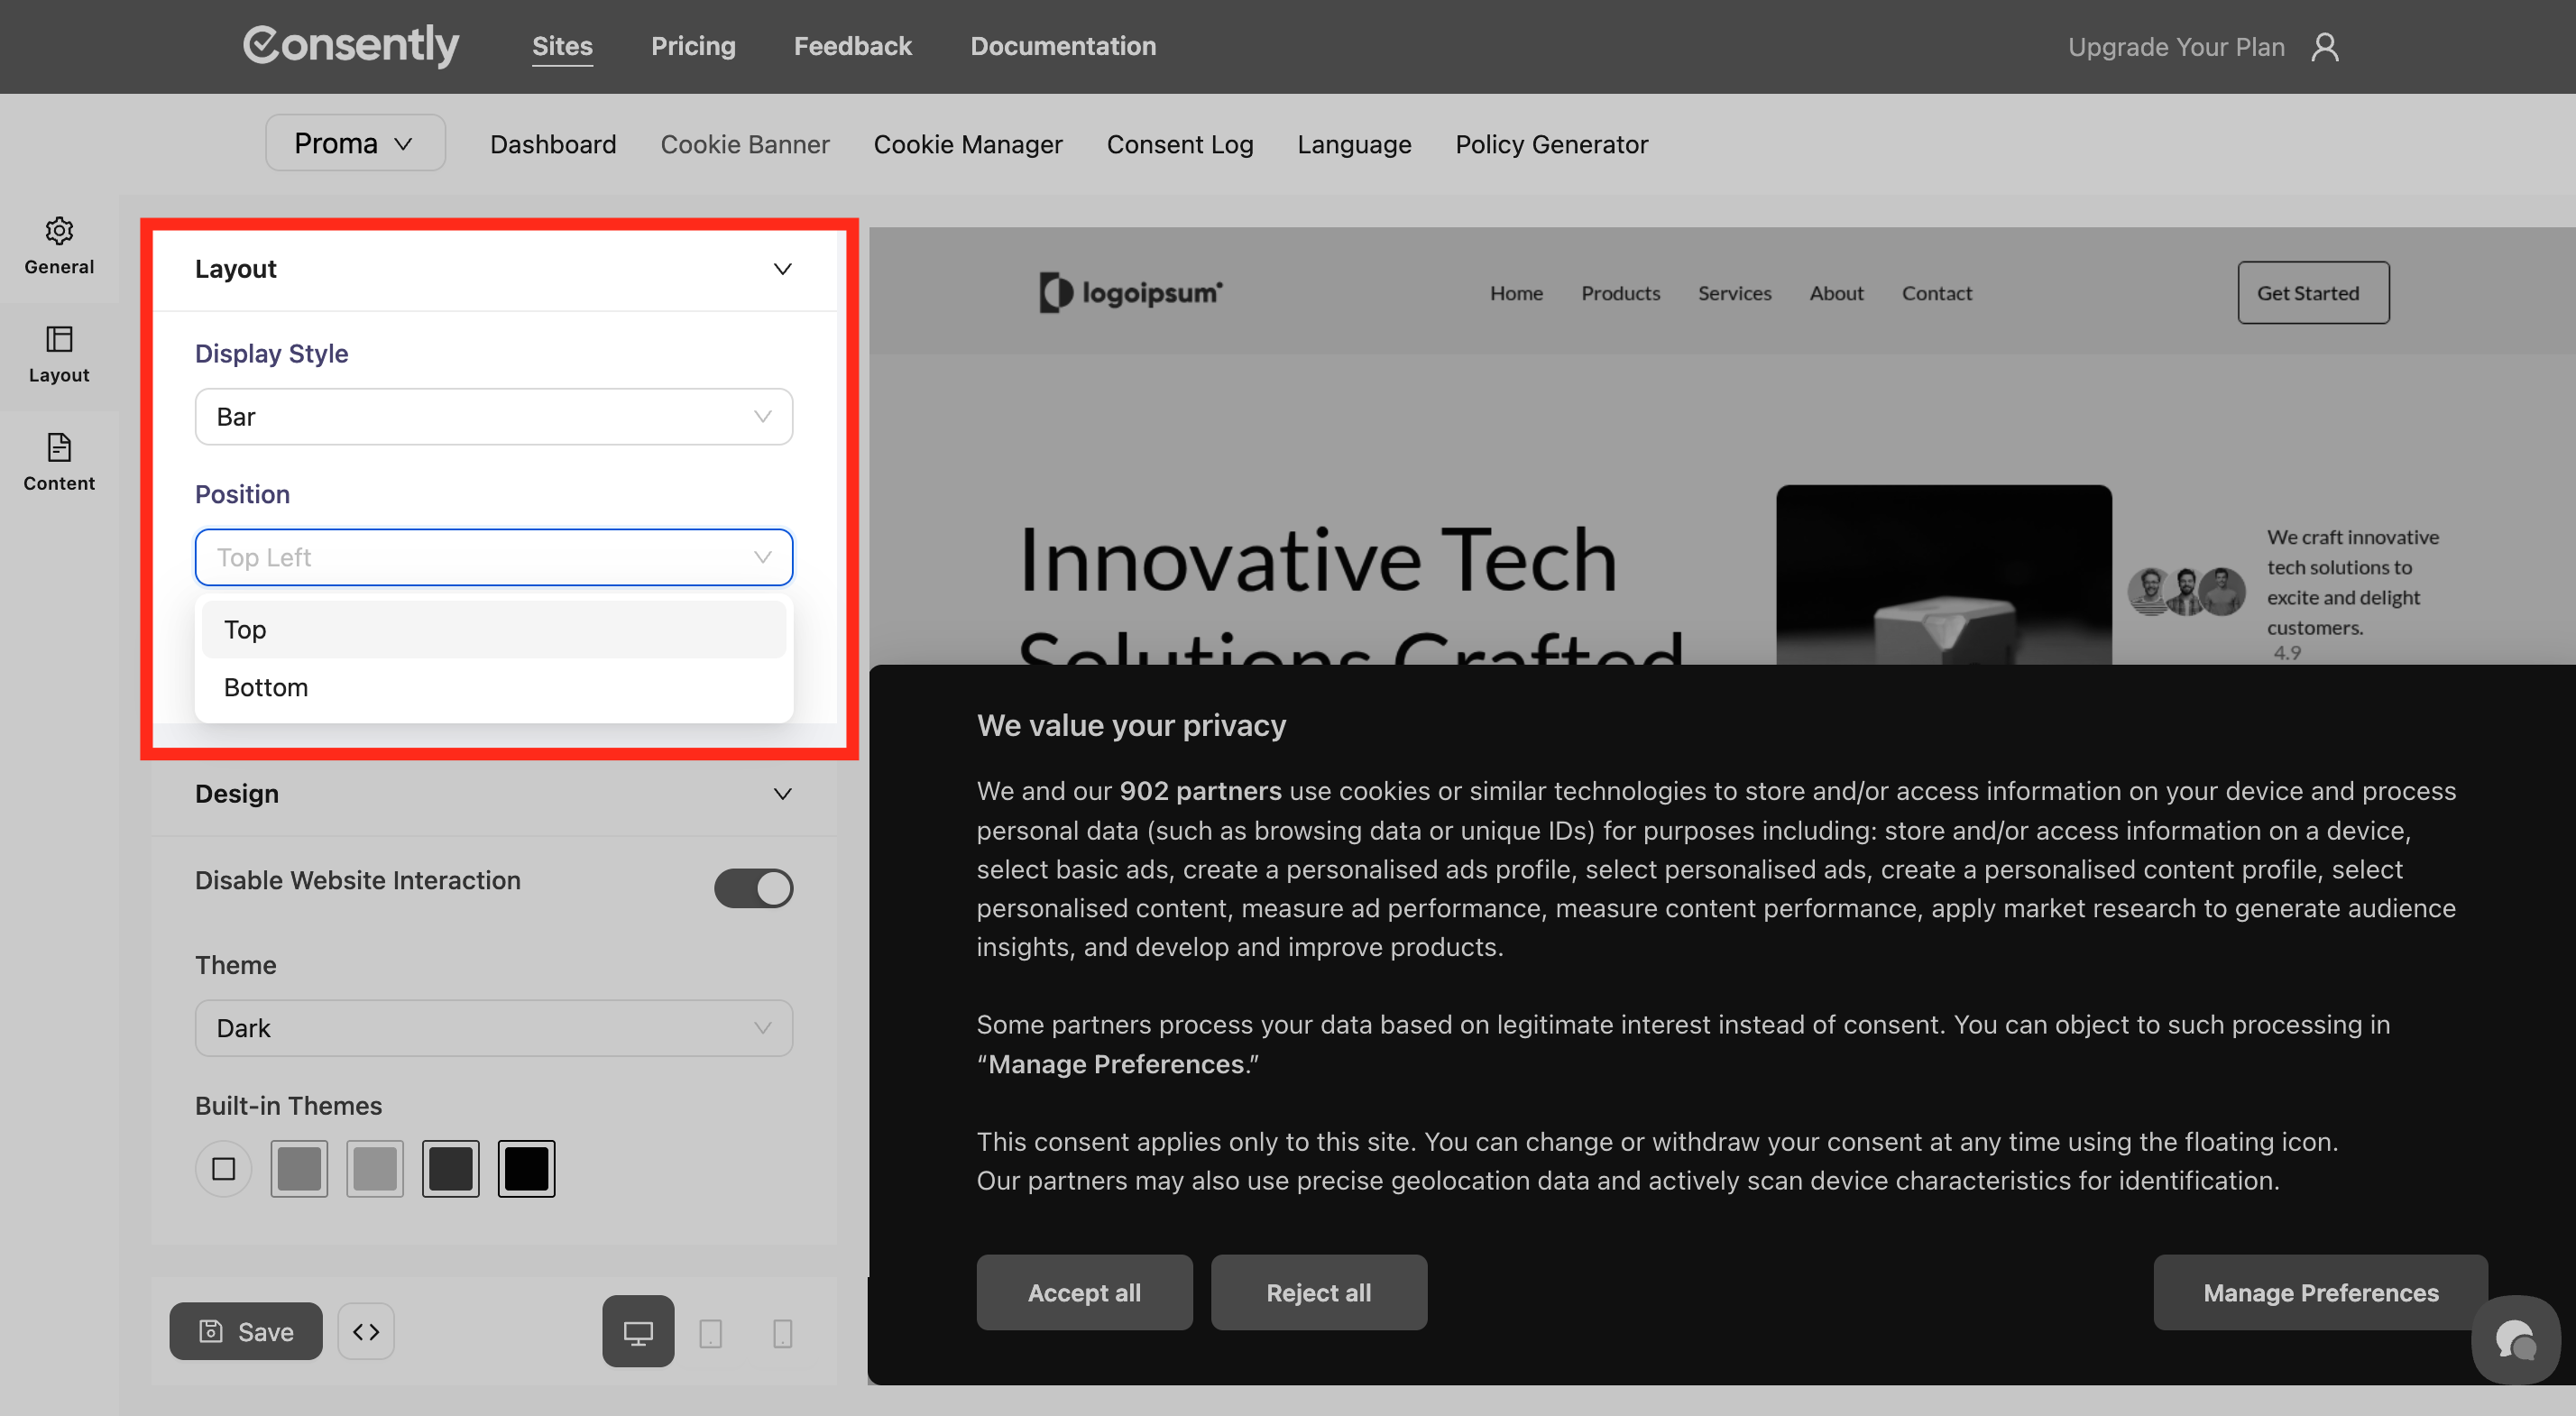Click the Save button
This screenshot has height=1416, width=2576.
pos(245,1331)
